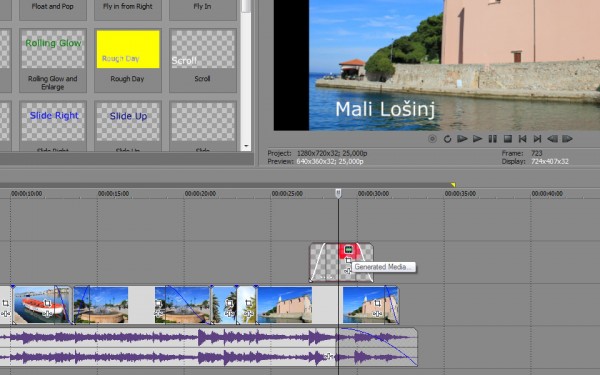Open Generated Media icon on text event
Viewport: 600px width, 375px height.
[348, 250]
